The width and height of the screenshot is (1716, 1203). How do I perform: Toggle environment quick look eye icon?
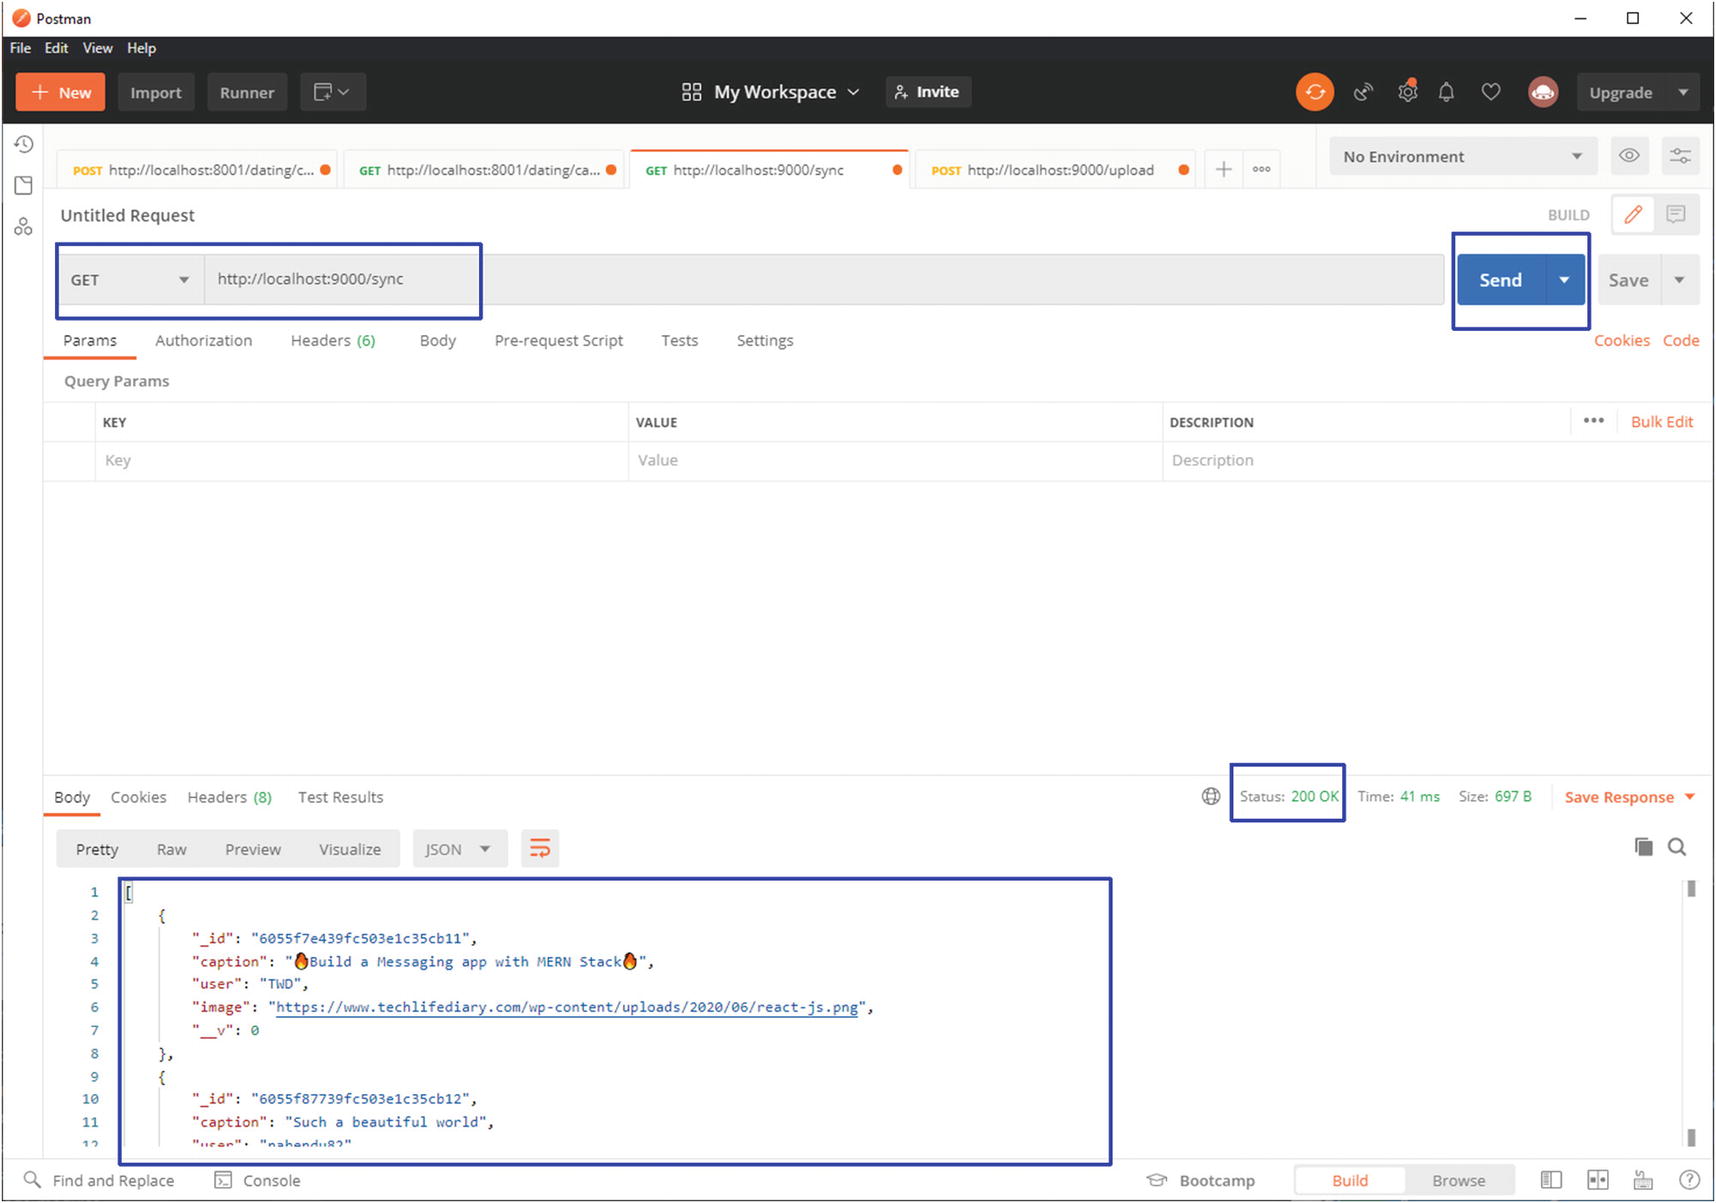(1629, 156)
